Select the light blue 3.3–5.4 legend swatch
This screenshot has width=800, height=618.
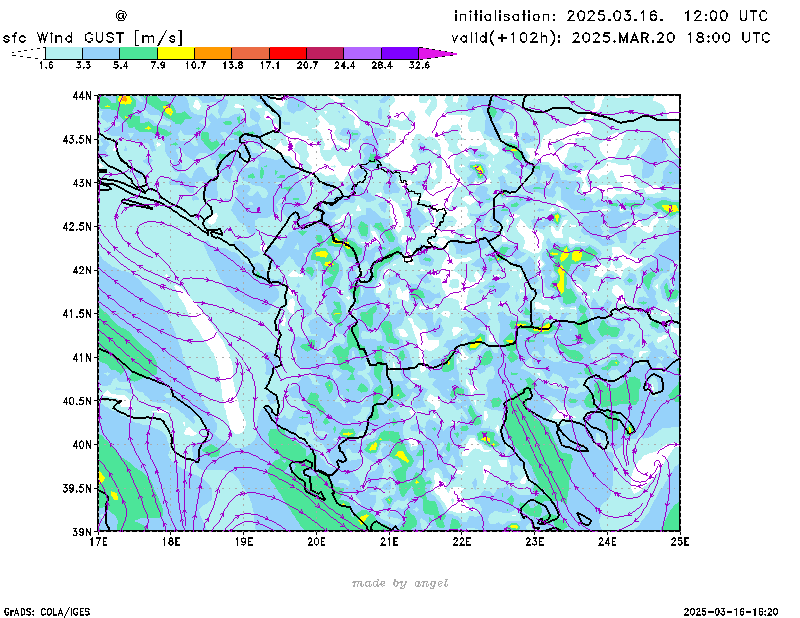[x=101, y=52]
